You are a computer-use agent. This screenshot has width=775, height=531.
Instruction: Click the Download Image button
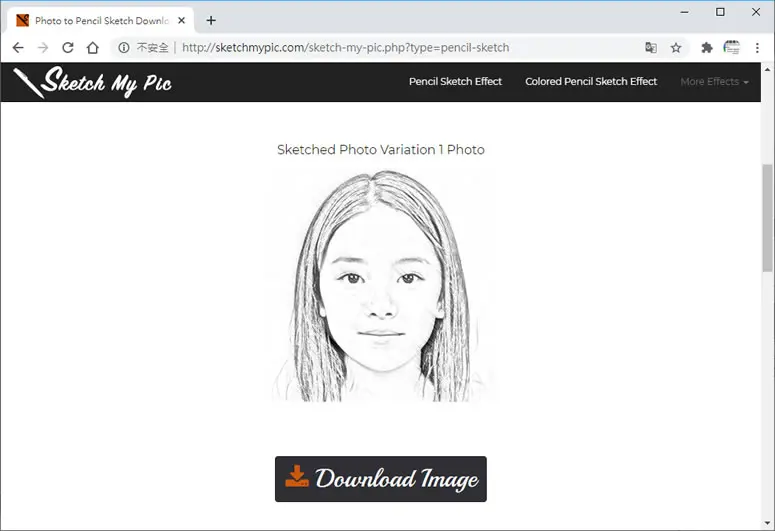(x=381, y=479)
